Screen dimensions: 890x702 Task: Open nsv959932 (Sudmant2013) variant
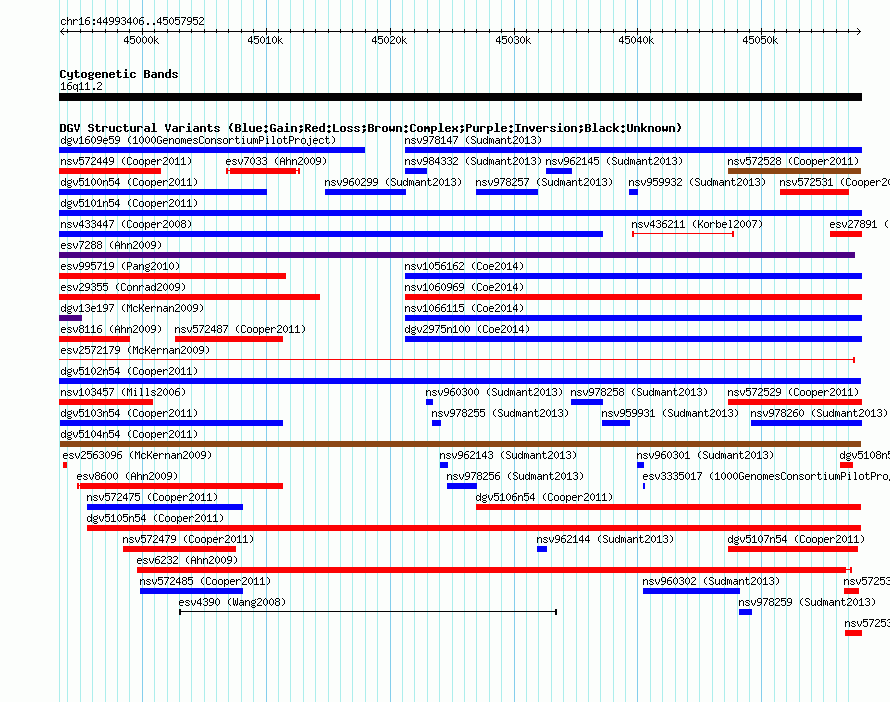tap(697, 182)
